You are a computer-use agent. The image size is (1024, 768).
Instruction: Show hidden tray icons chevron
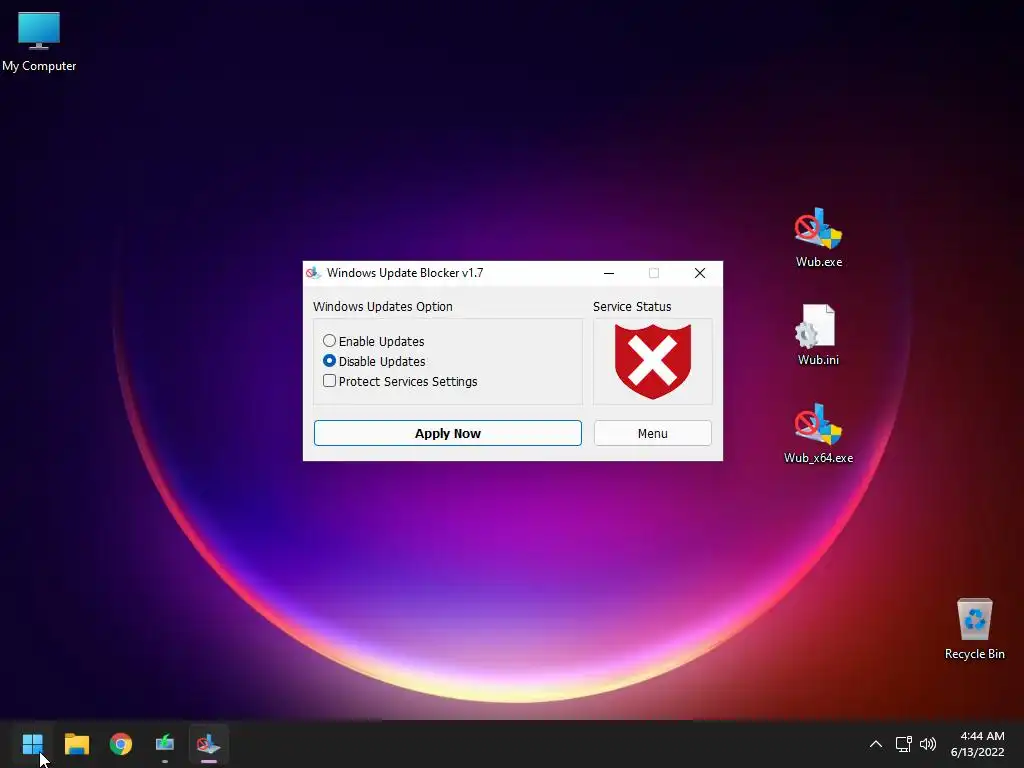coord(876,744)
